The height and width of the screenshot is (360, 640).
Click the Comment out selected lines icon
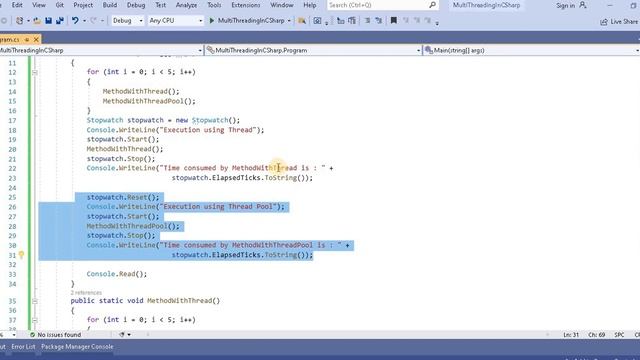coord(367,20)
